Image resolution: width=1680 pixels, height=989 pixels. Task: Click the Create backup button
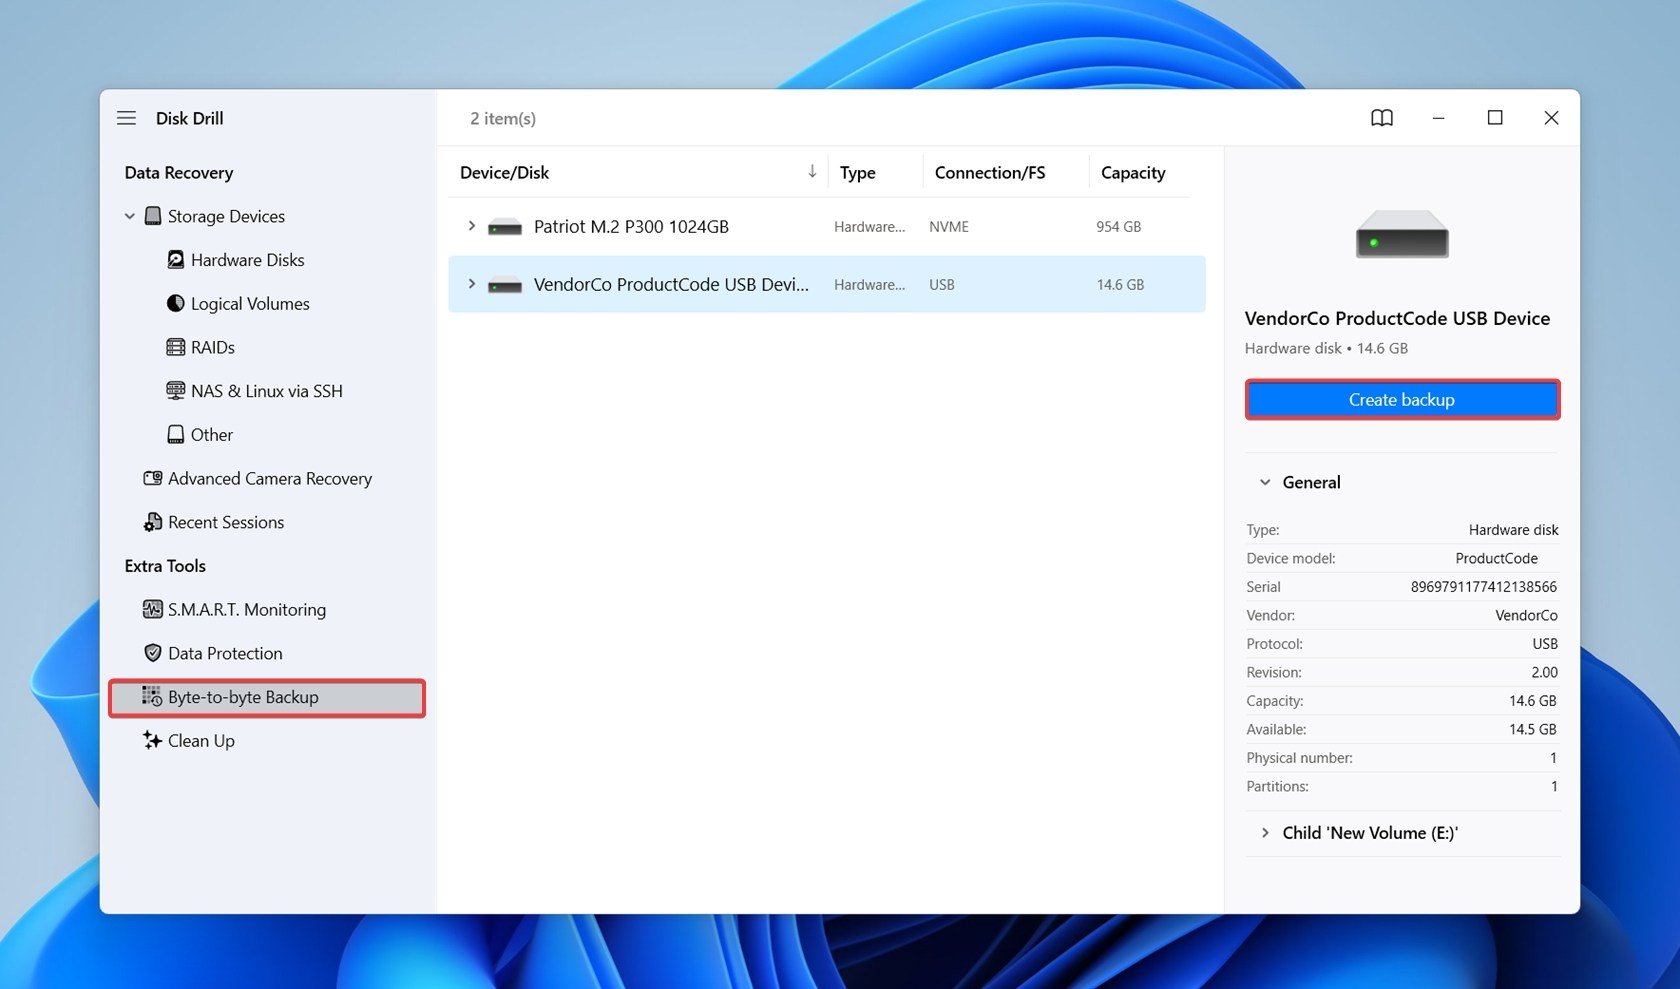click(1401, 399)
